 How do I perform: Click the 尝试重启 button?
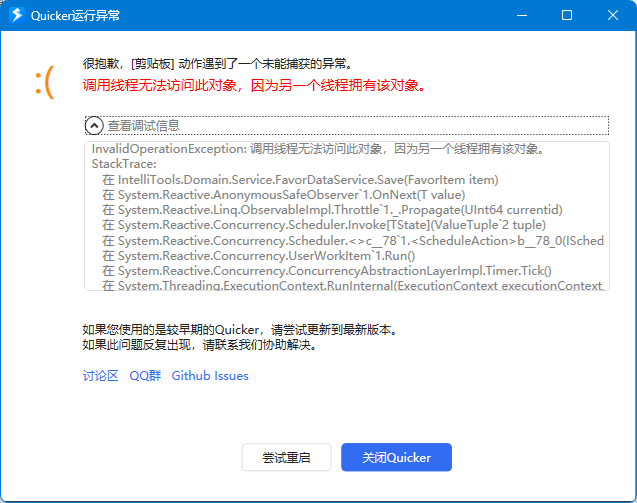pos(286,457)
